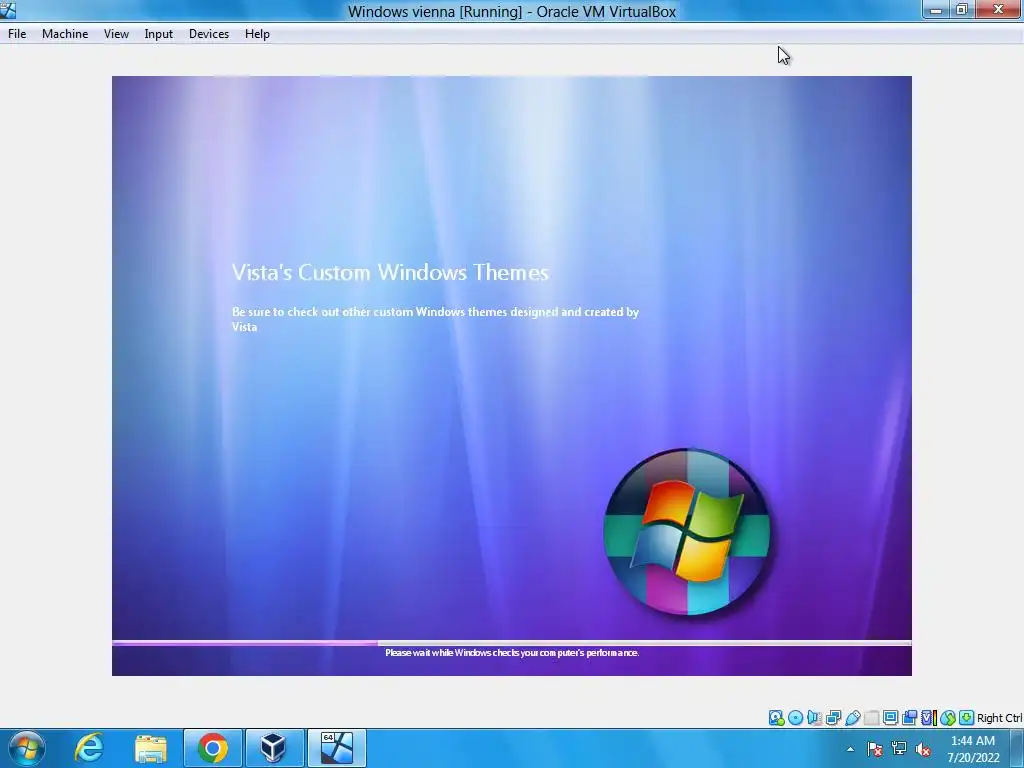Viewport: 1024px width, 768px height.
Task: Open the Machine menu
Action: pyautogui.click(x=65, y=34)
